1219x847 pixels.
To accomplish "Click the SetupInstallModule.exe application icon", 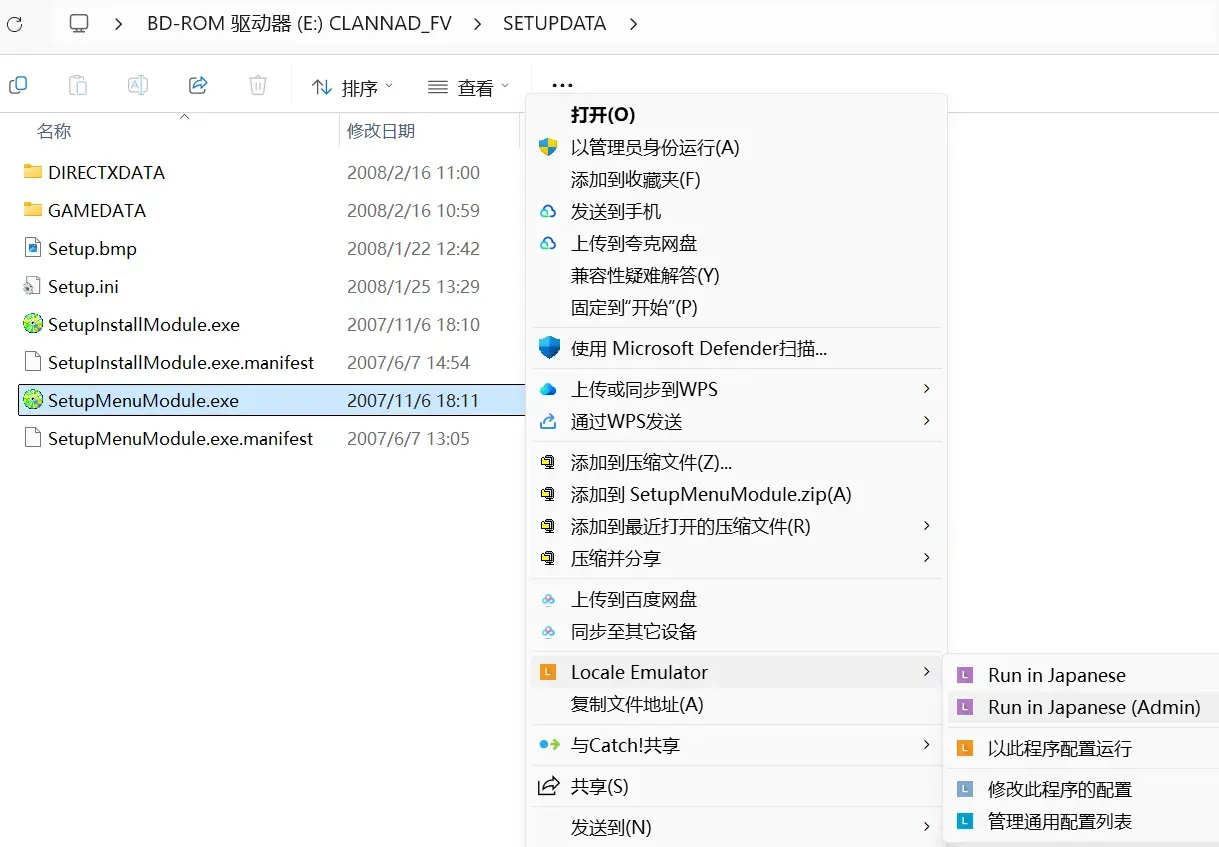I will pos(33,324).
